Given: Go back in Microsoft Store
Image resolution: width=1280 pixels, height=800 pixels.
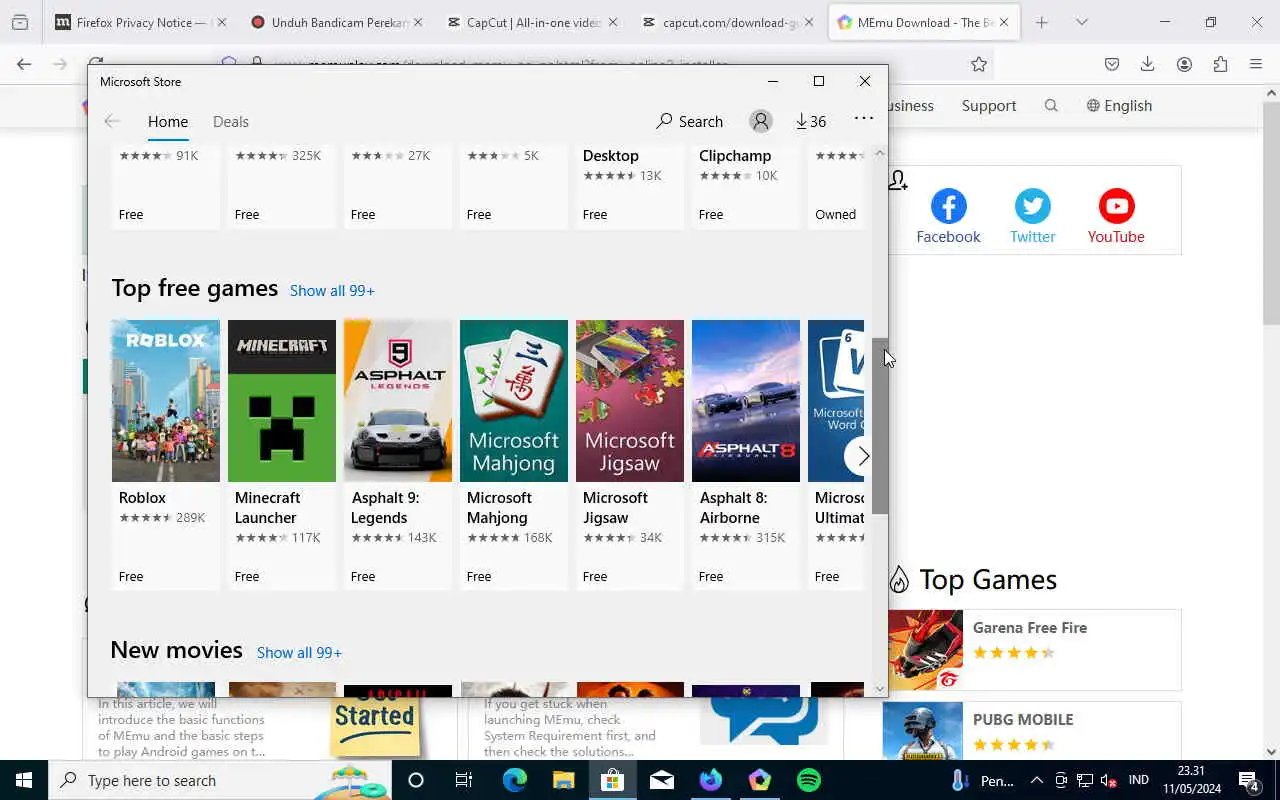Looking at the screenshot, I should click(112, 121).
